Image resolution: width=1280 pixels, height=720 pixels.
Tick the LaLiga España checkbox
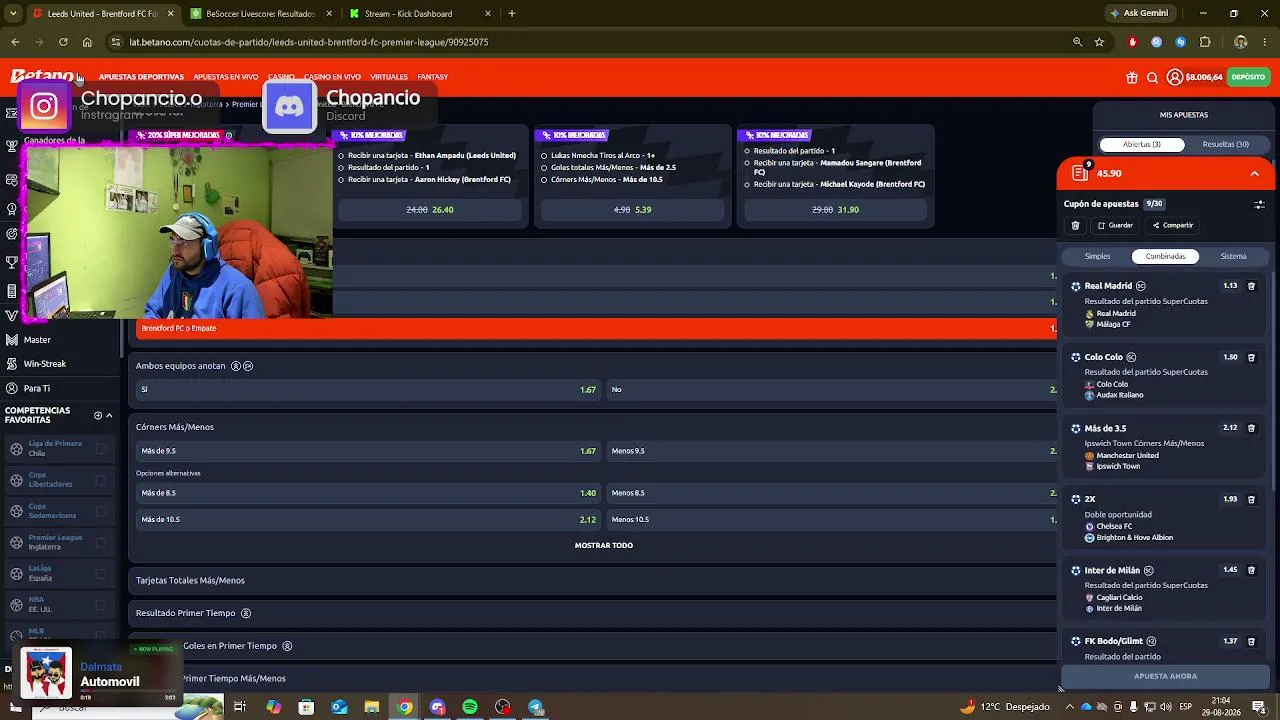pos(100,574)
